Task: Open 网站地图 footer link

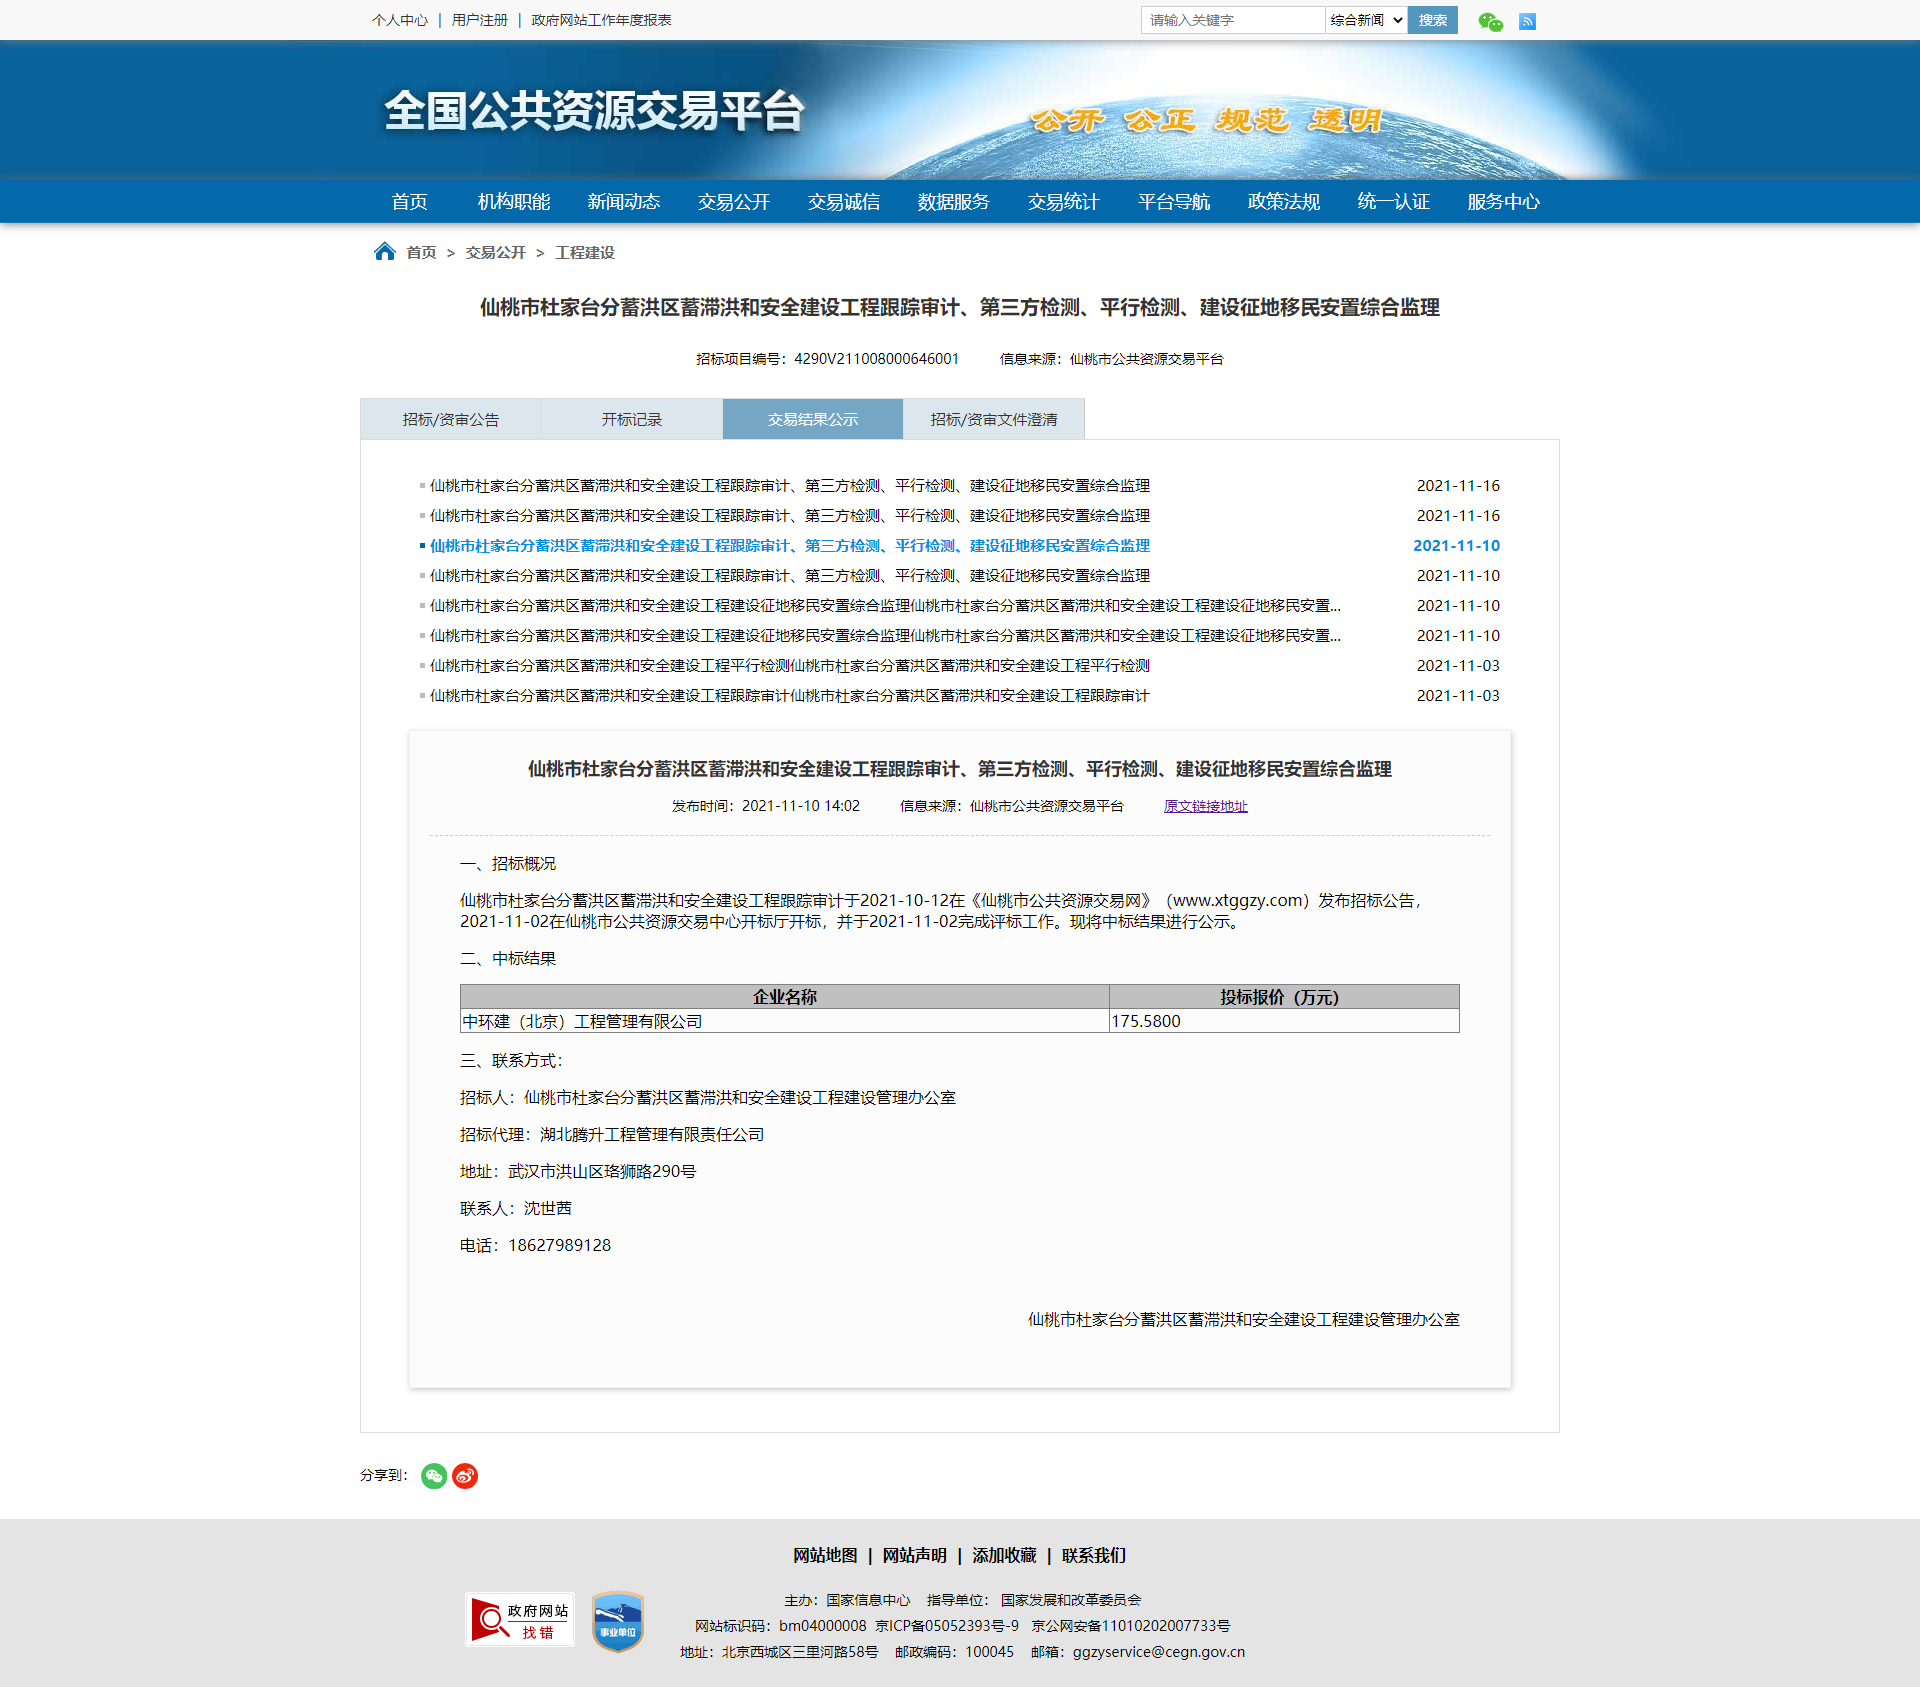Action: point(825,1555)
